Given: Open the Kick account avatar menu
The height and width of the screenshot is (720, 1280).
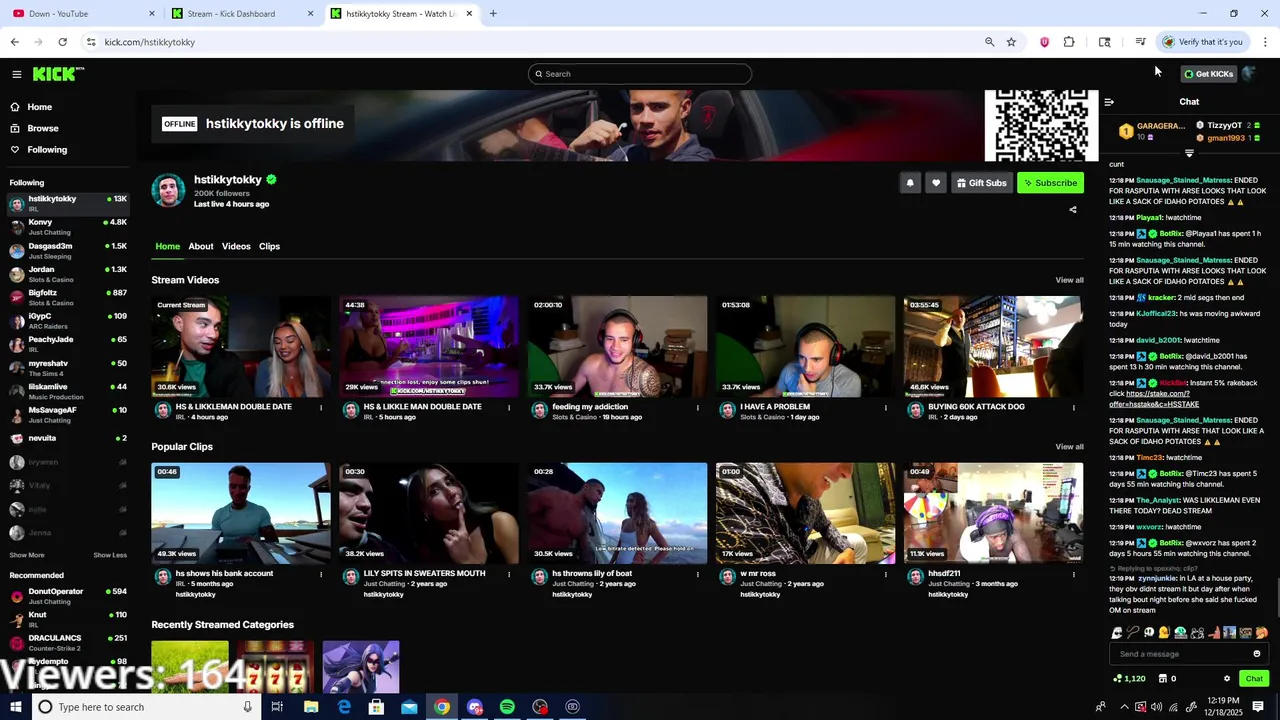Looking at the screenshot, I should [1249, 74].
